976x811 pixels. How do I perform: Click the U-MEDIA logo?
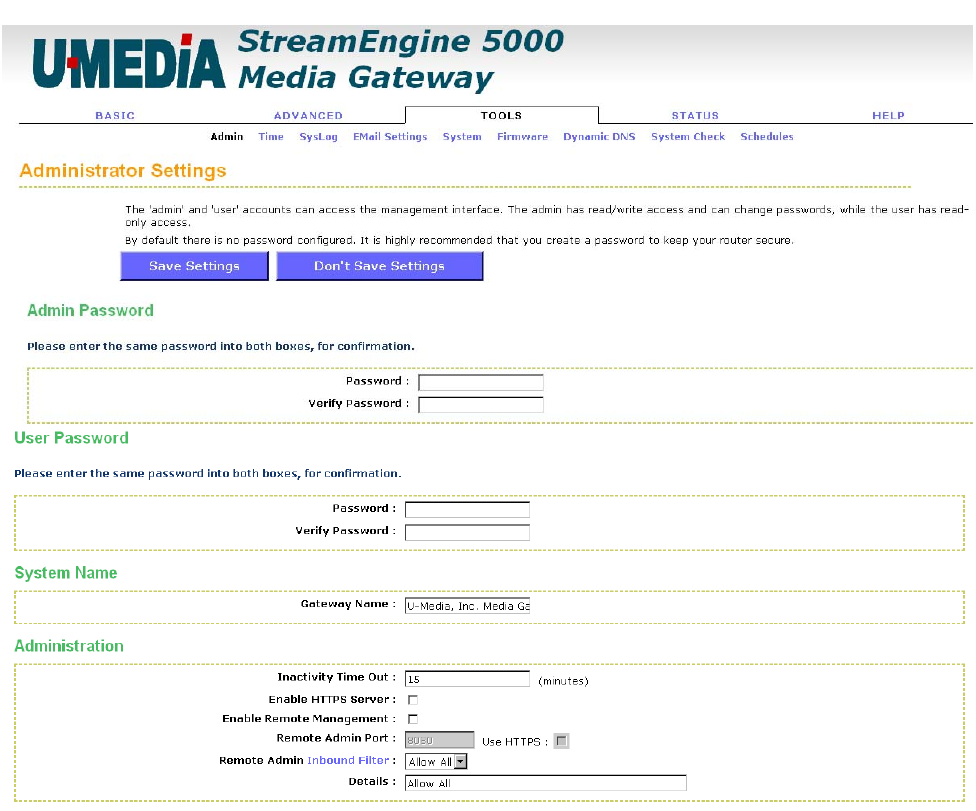tap(128, 62)
